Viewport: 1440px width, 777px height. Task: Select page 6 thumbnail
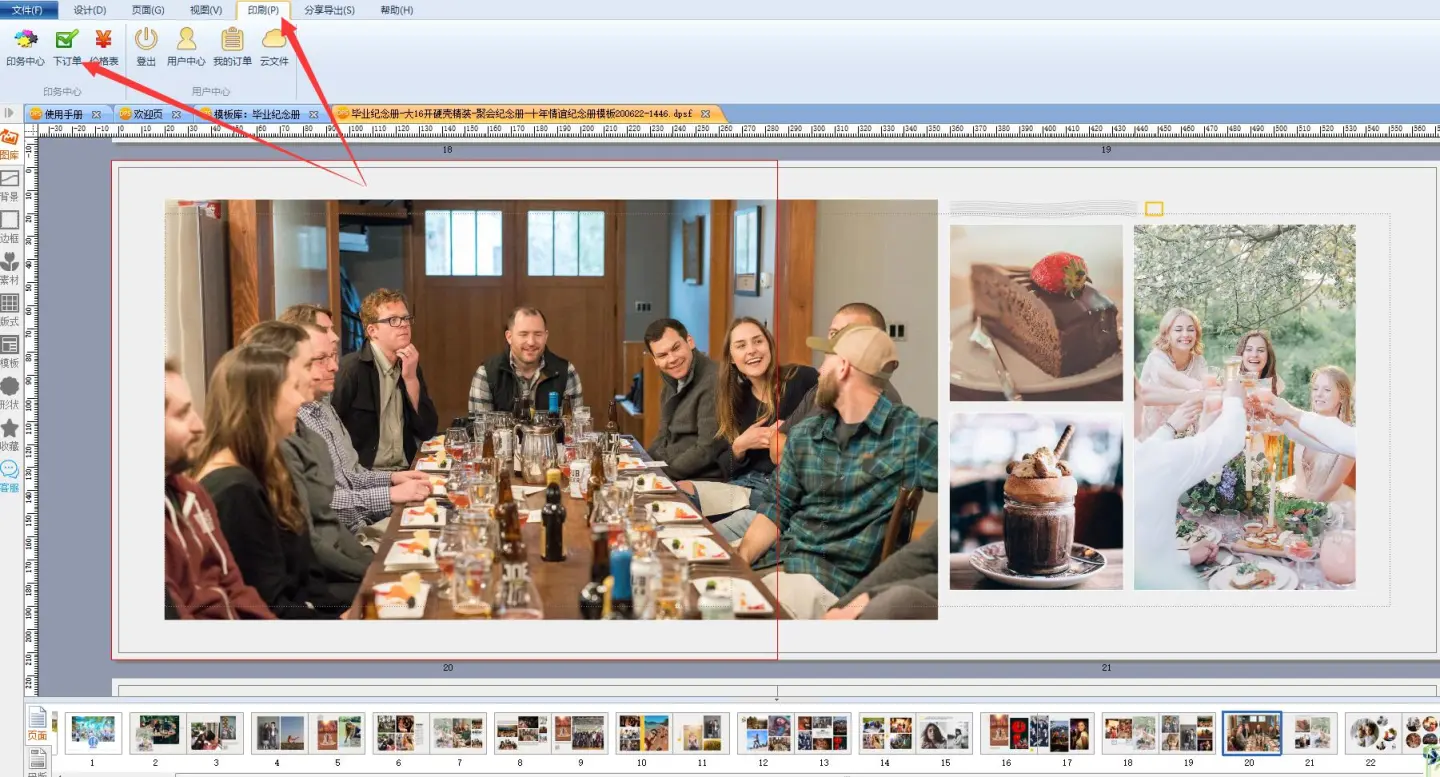pos(401,733)
